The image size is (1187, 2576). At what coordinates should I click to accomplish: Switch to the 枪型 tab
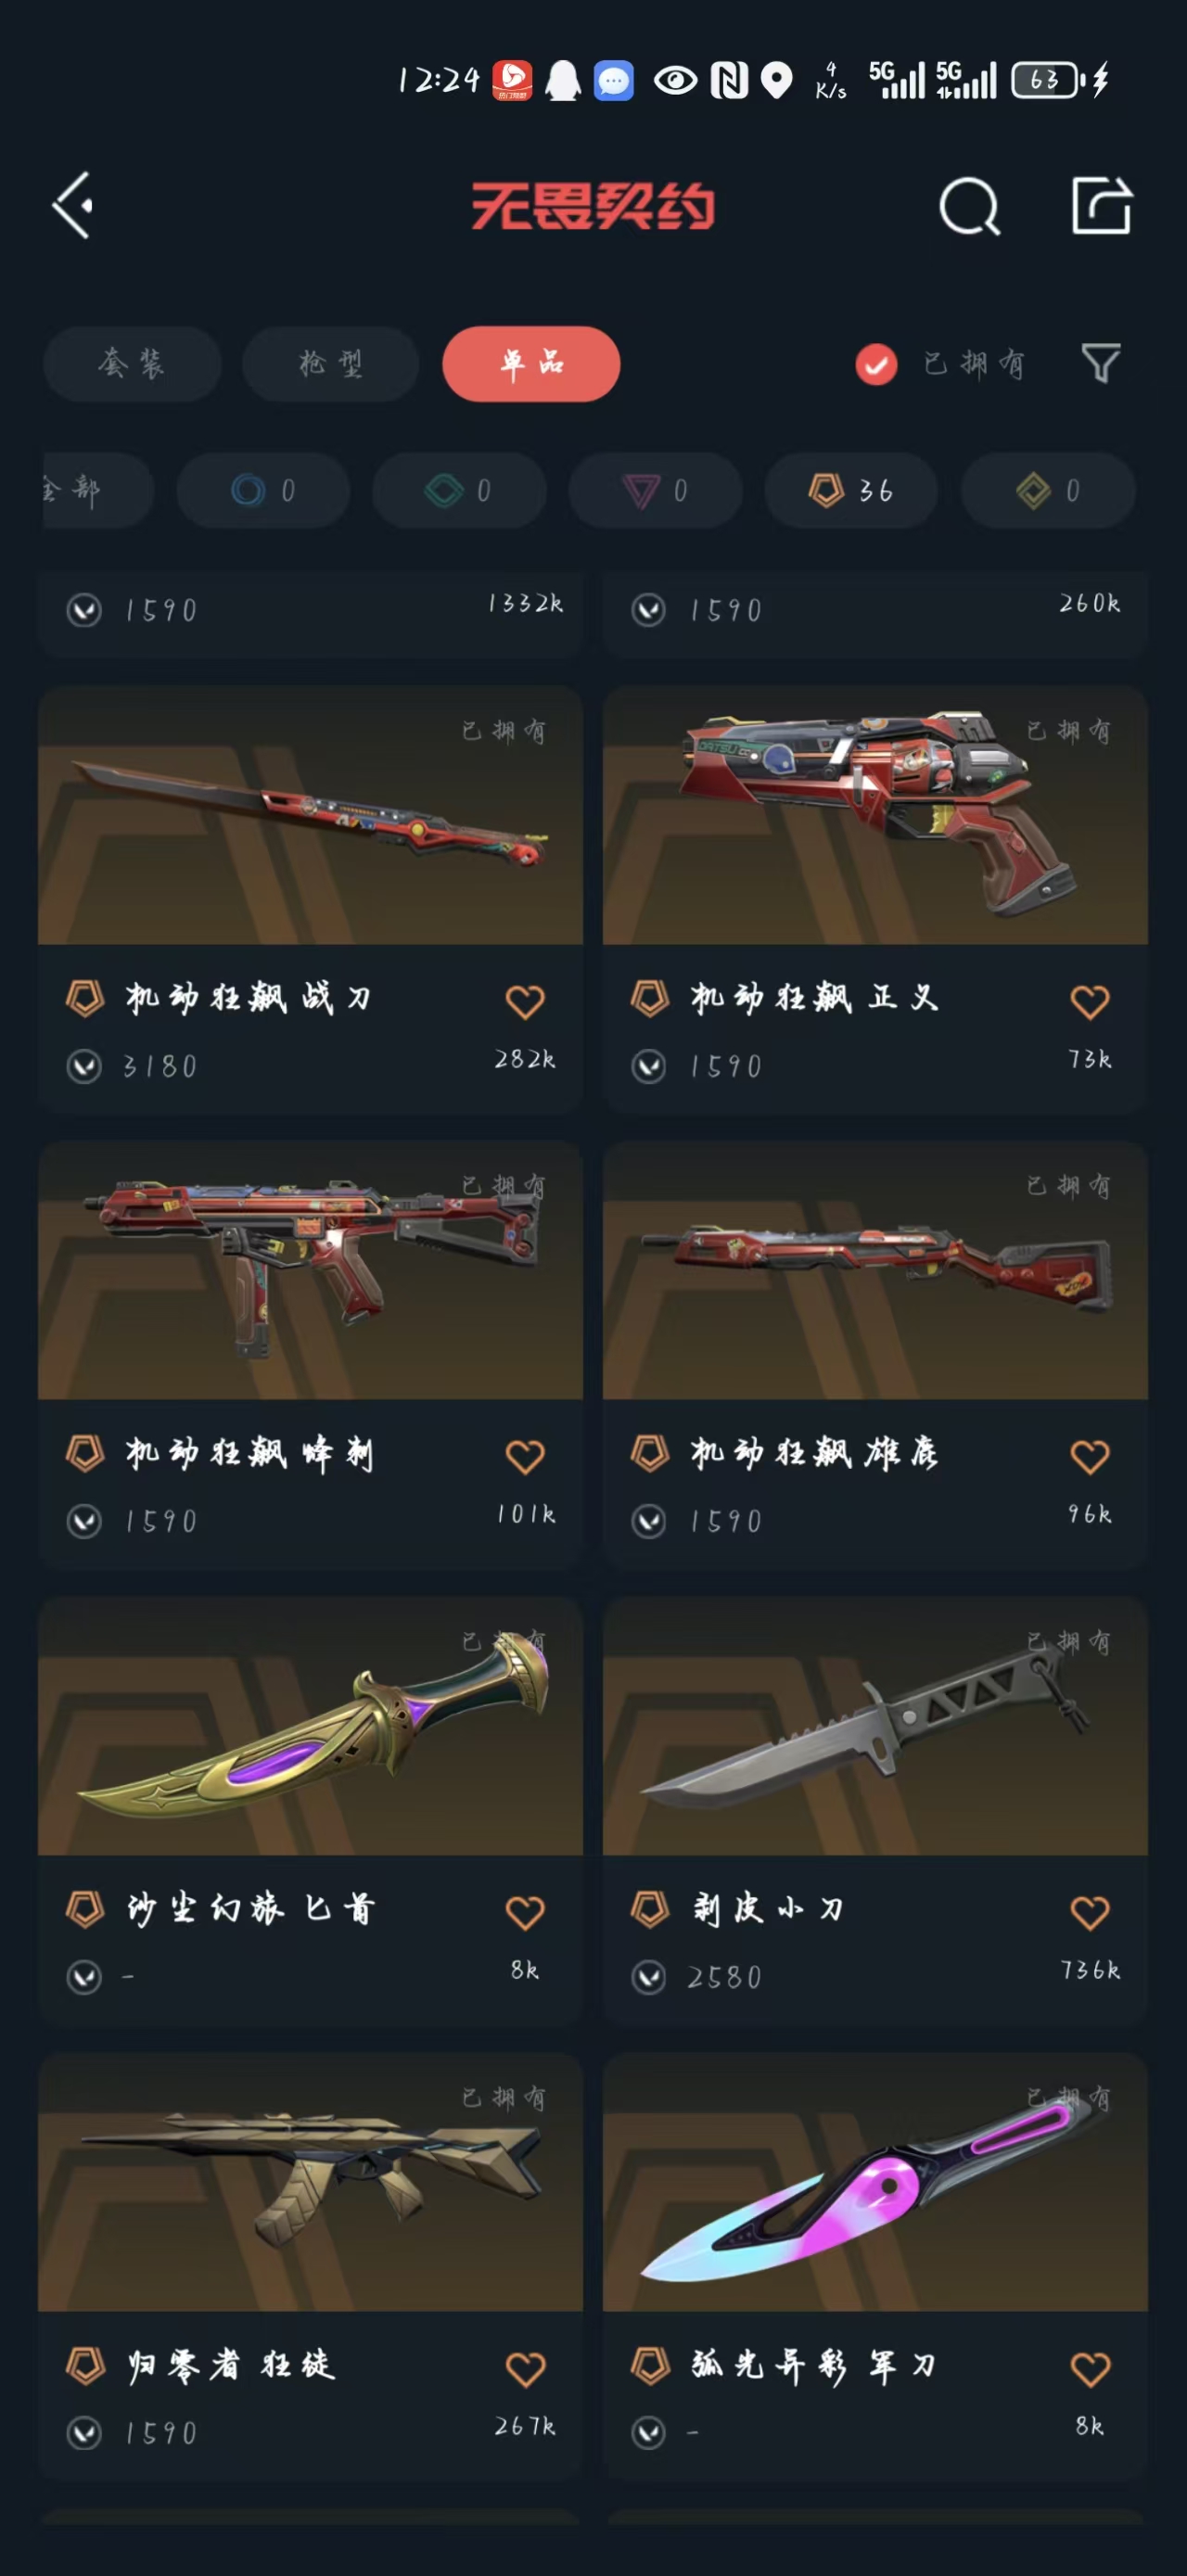pos(331,364)
